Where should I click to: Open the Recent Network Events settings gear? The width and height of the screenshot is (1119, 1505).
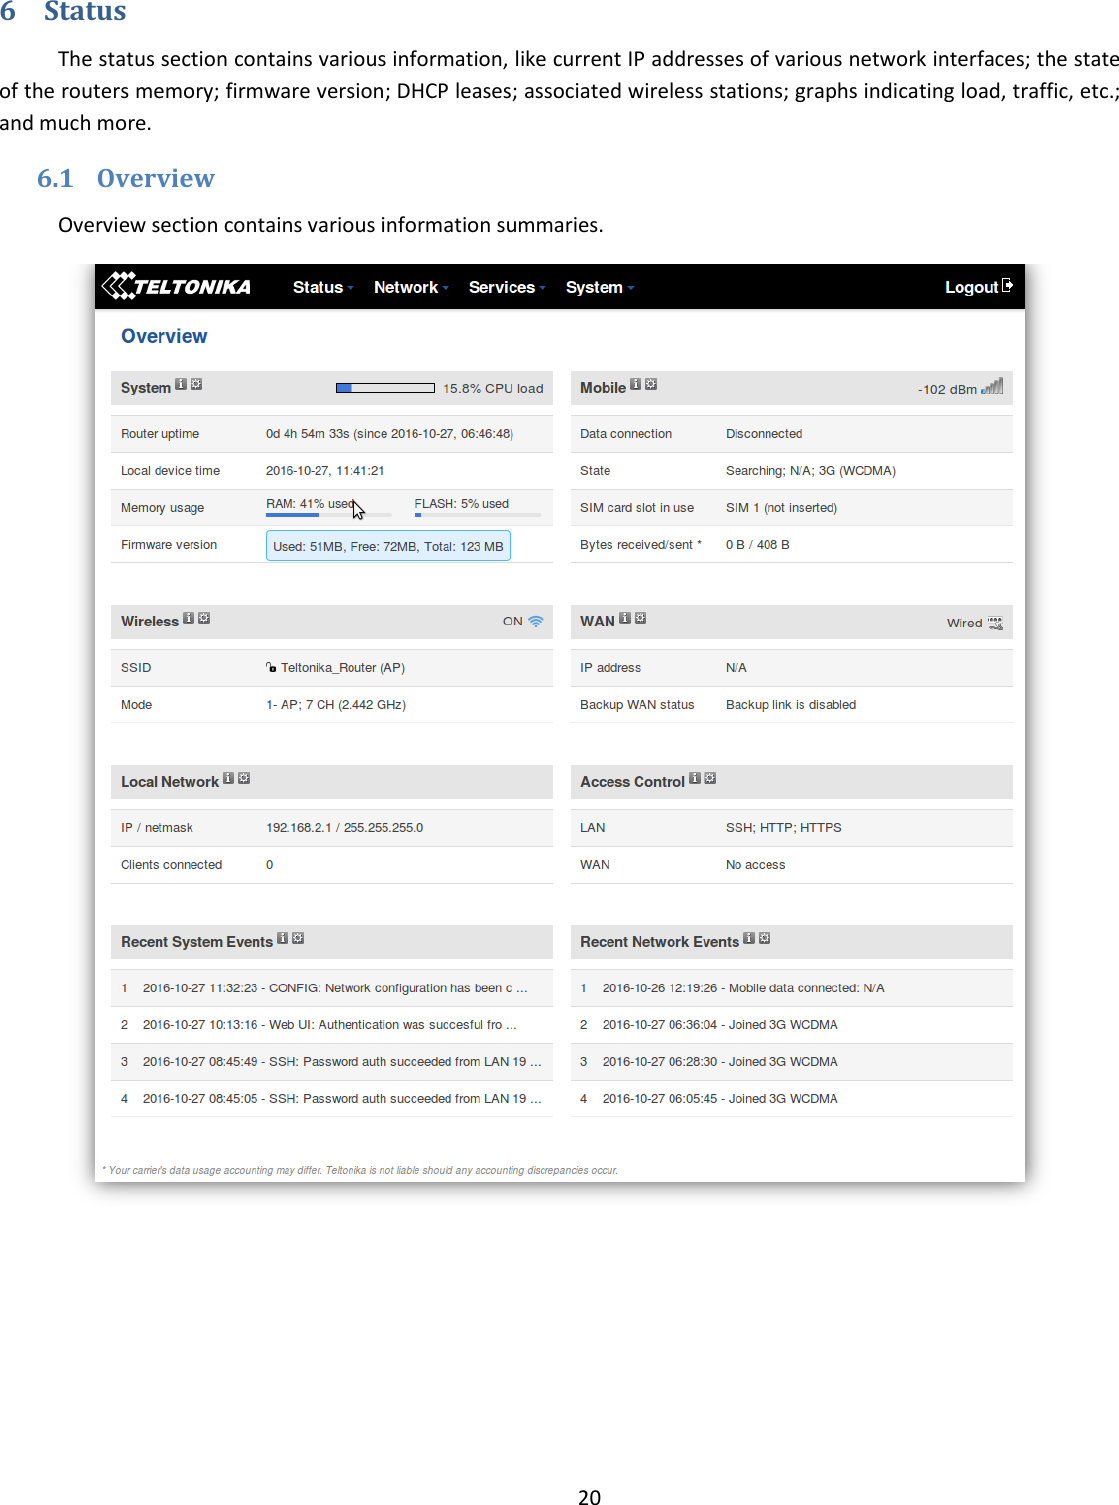click(765, 937)
